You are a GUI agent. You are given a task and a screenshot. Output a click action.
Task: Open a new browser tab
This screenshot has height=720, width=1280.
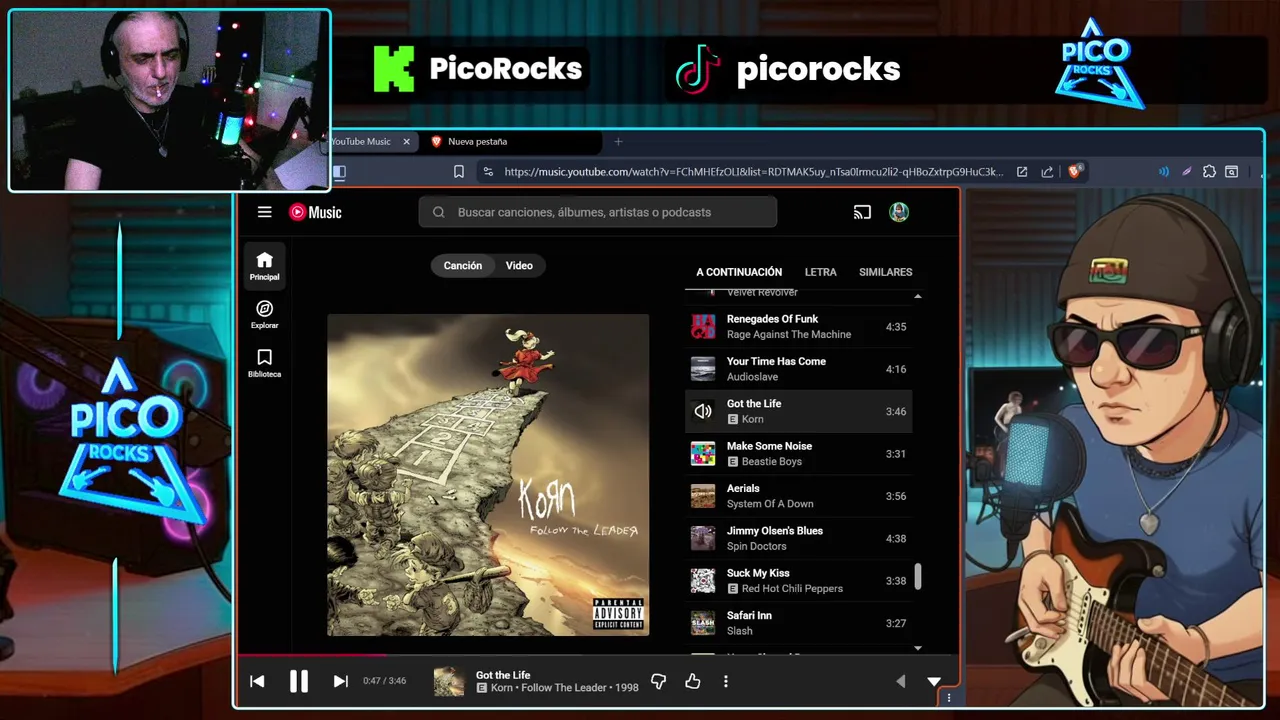pos(618,142)
